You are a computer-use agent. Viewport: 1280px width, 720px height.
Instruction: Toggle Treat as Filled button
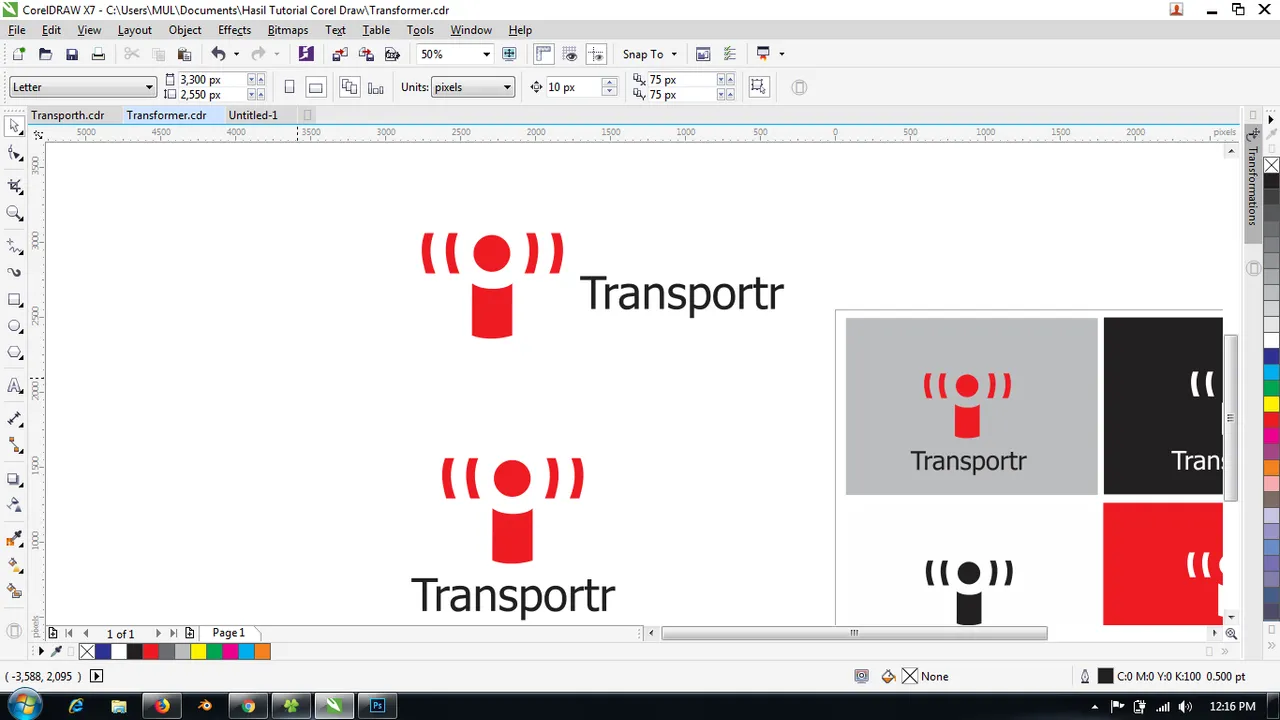coord(758,87)
